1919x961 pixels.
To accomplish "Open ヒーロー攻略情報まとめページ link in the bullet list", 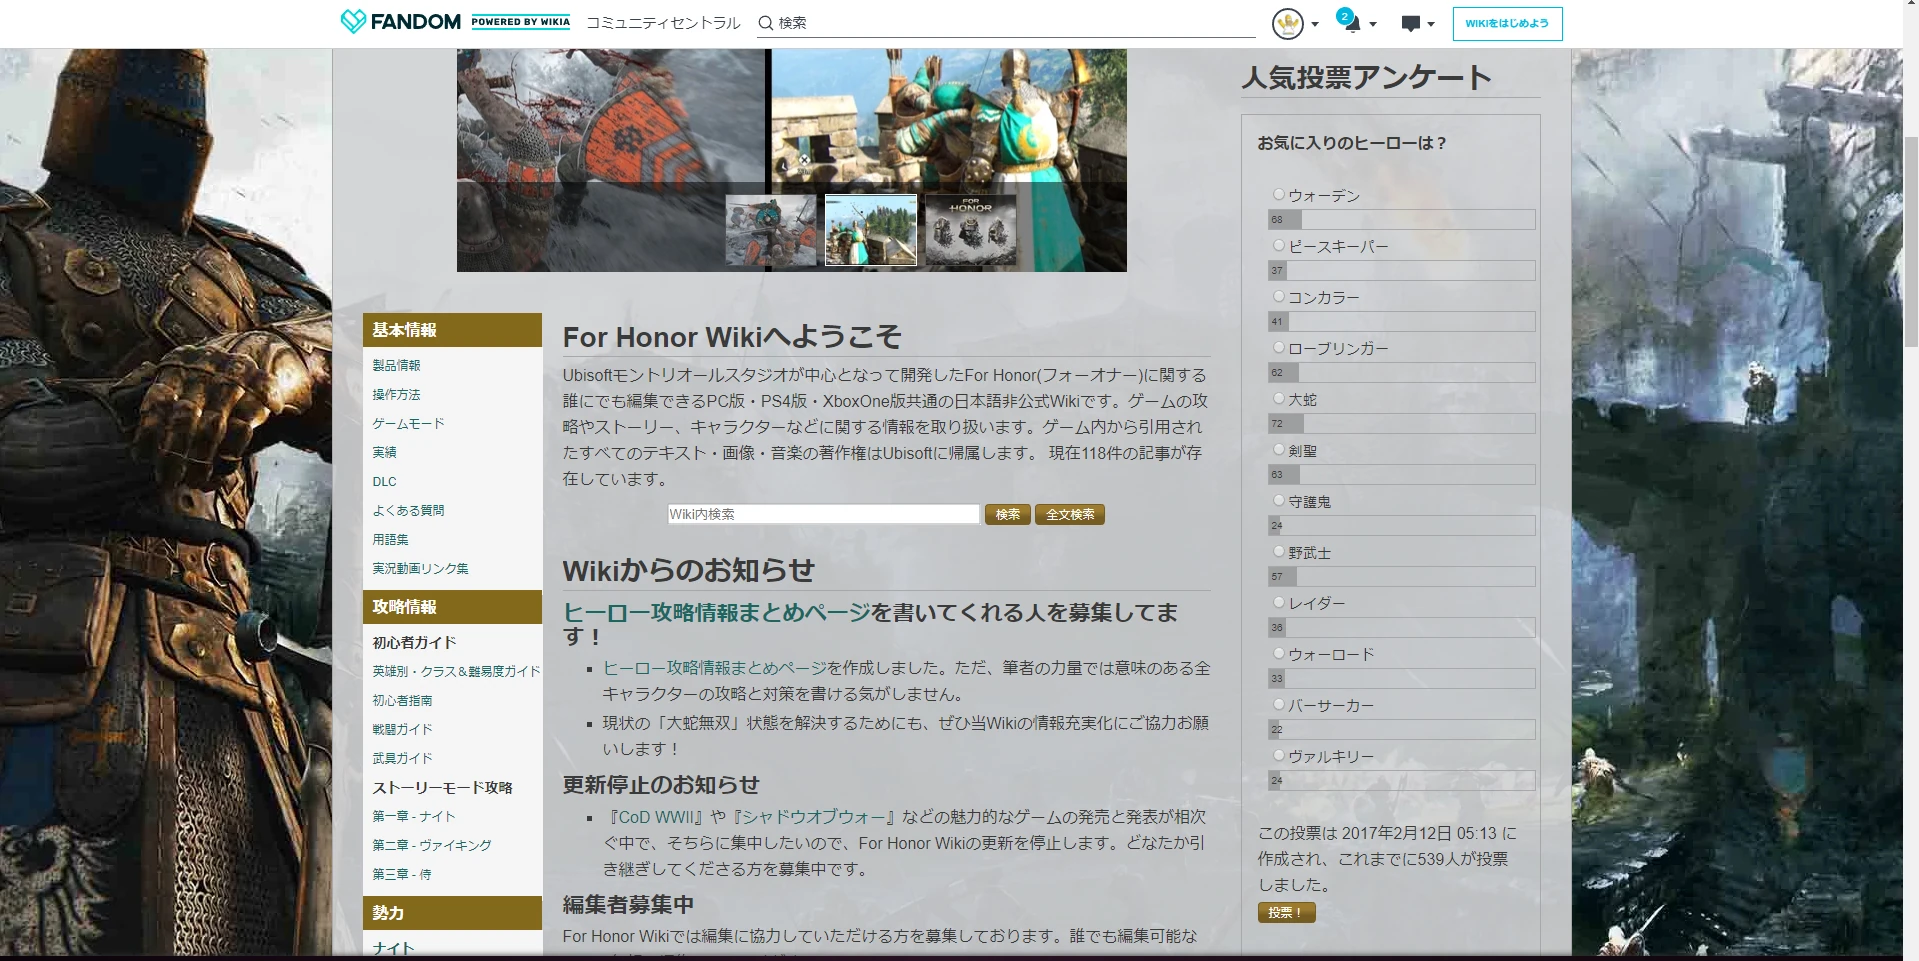I will click(x=715, y=667).
